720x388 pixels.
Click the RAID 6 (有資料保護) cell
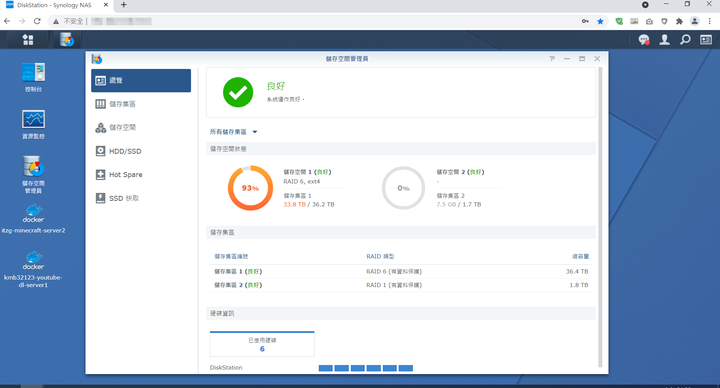pyautogui.click(x=394, y=271)
